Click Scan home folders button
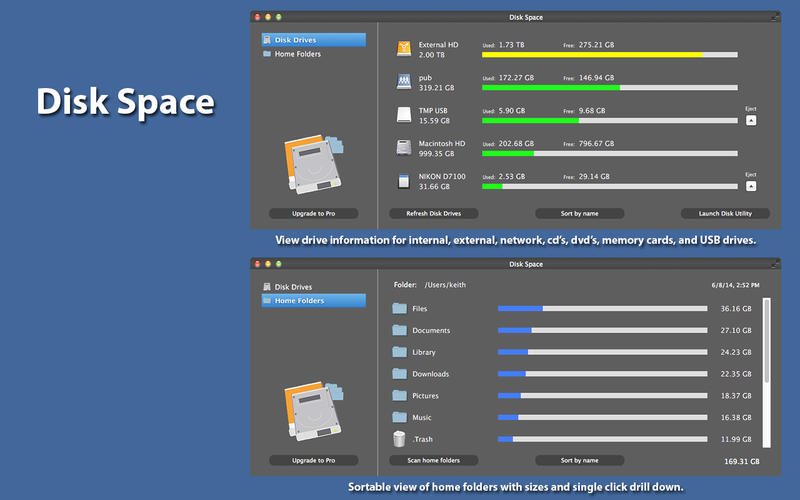800x500 pixels. [x=434, y=460]
